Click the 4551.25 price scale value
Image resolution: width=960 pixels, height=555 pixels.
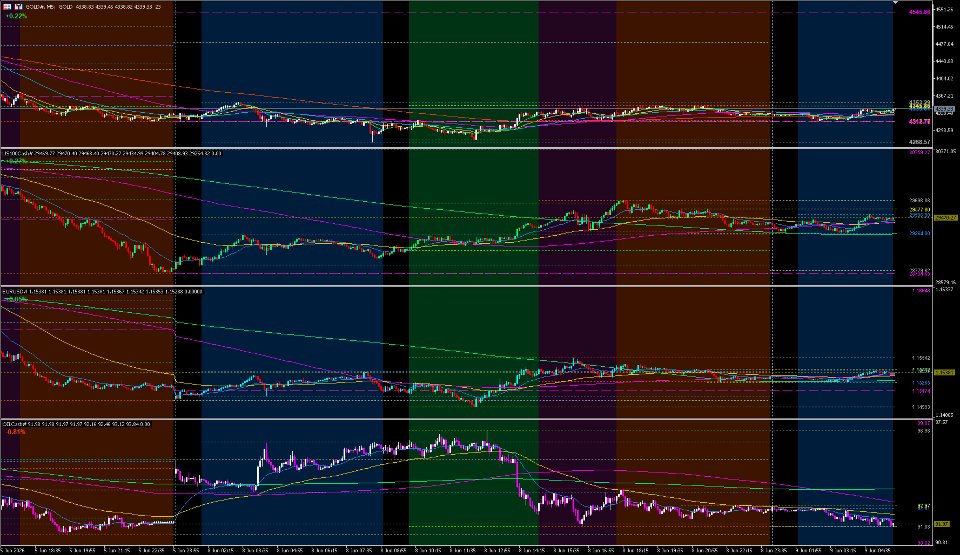click(x=944, y=9)
